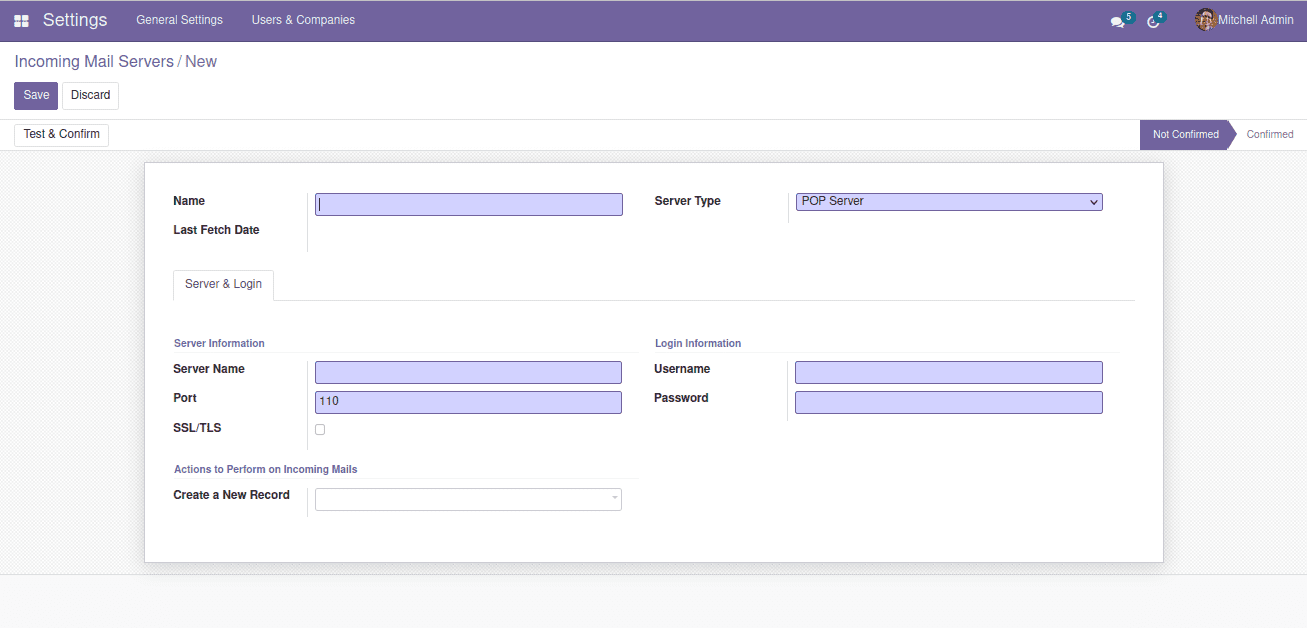Click the Confirmed status stage
The width and height of the screenshot is (1307, 628).
pyautogui.click(x=1269, y=135)
